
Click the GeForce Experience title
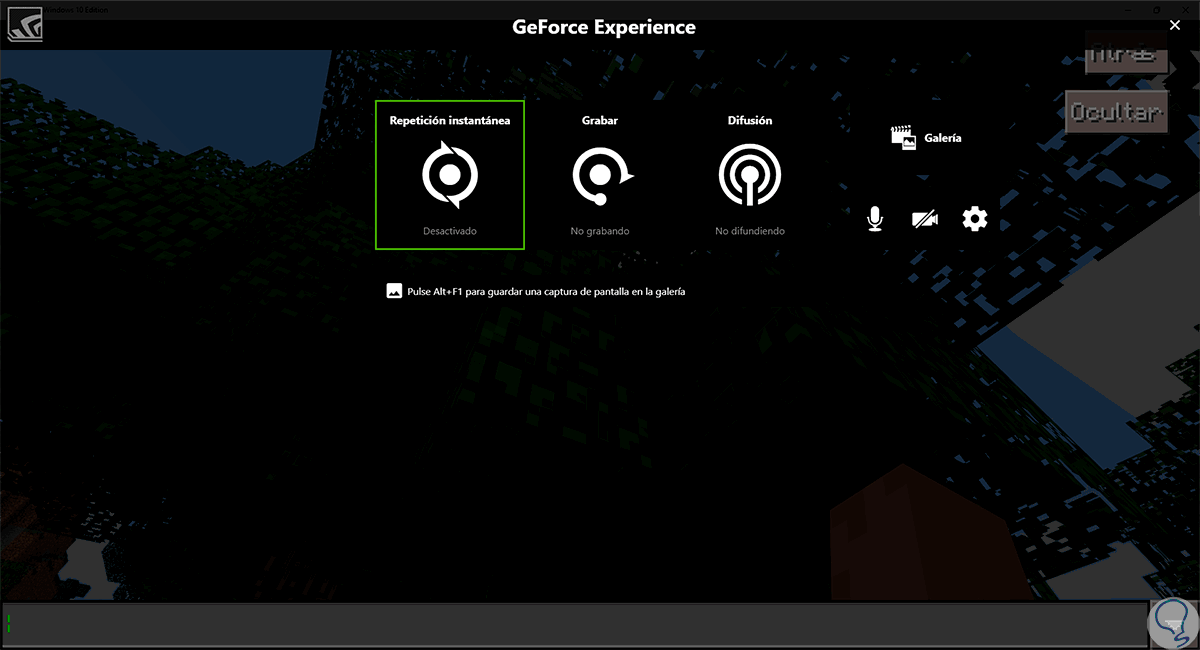(604, 27)
